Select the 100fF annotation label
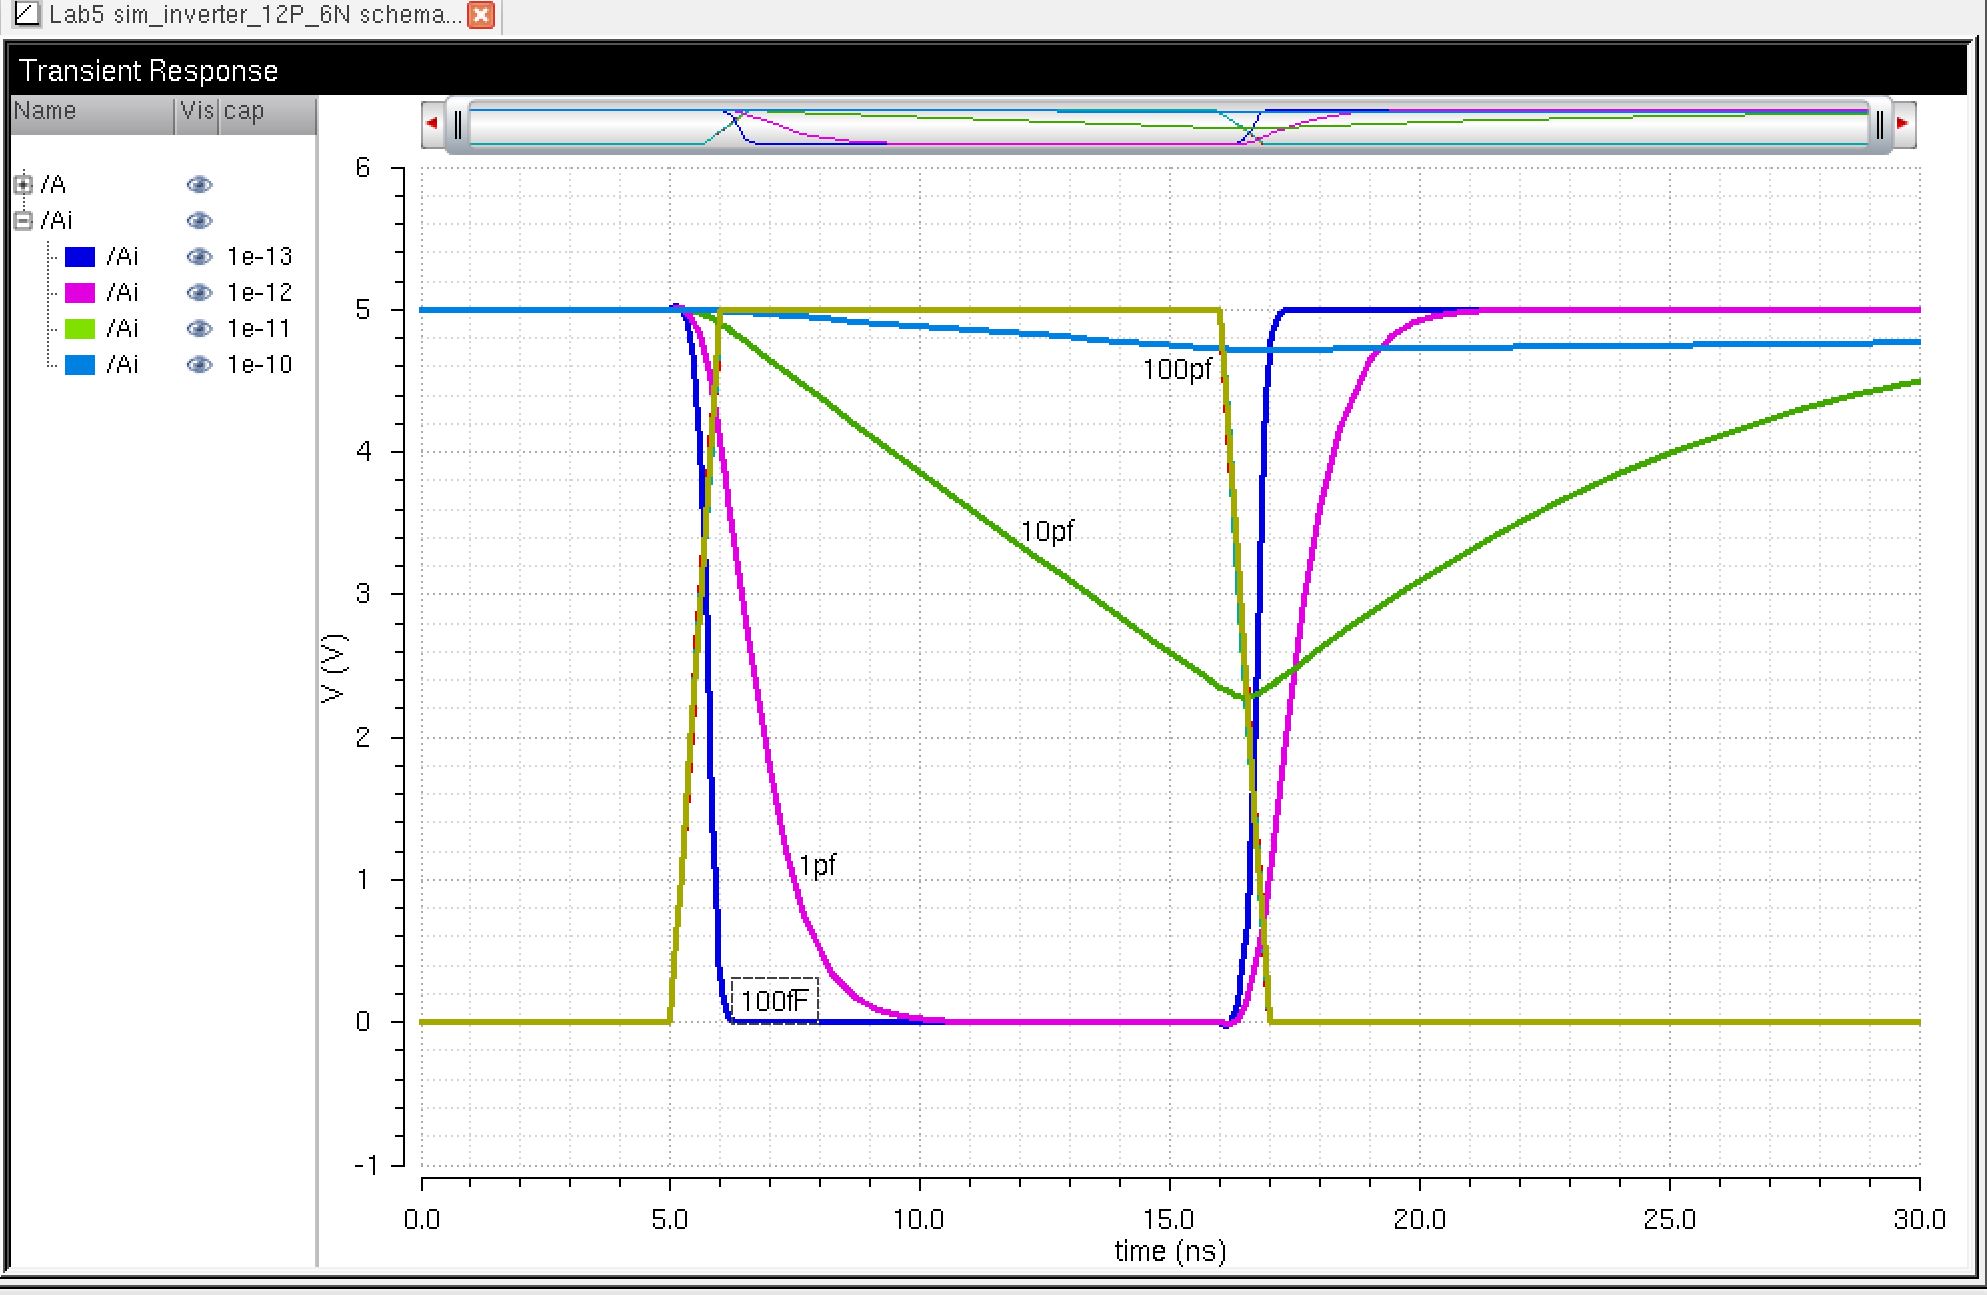This screenshot has width=1987, height=1295. [x=774, y=1001]
